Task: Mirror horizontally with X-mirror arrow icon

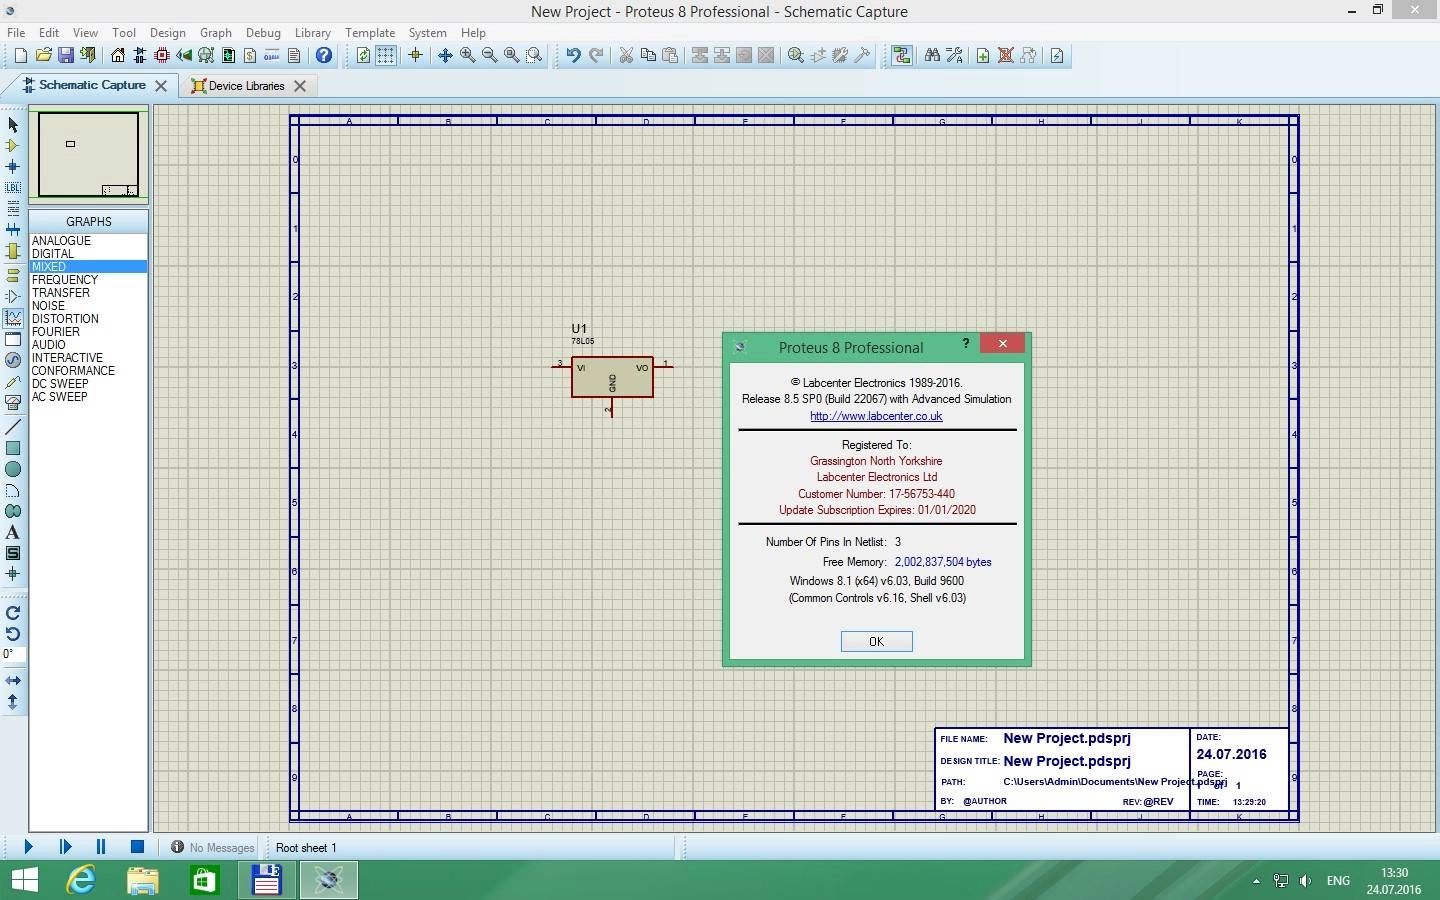Action: pyautogui.click(x=13, y=680)
